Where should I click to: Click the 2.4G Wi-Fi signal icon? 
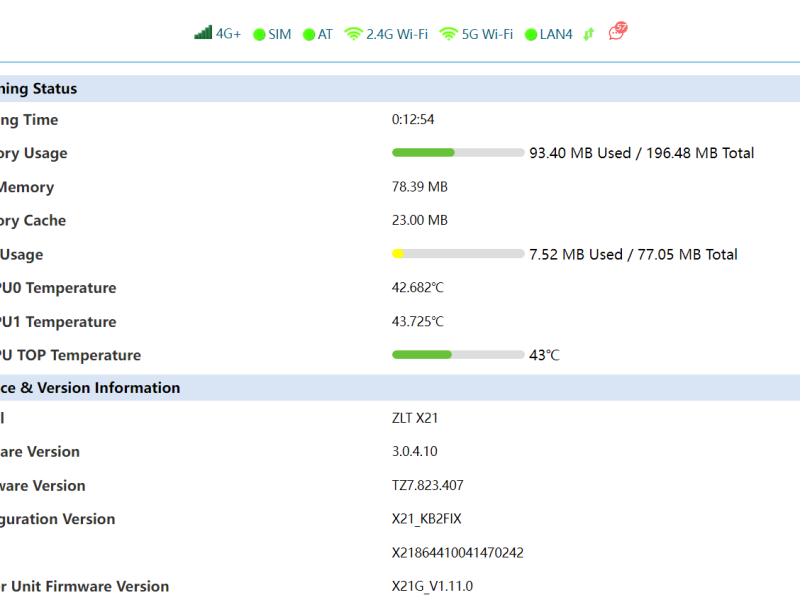click(353, 34)
